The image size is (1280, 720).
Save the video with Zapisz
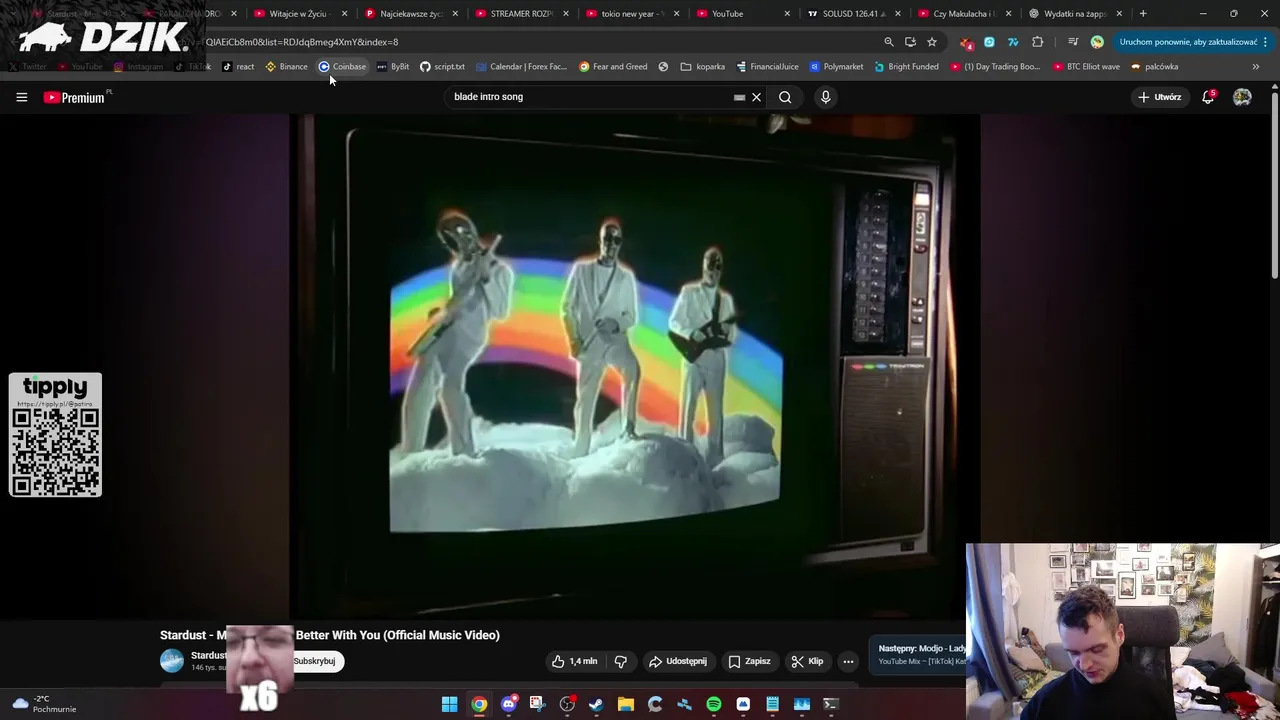749,661
